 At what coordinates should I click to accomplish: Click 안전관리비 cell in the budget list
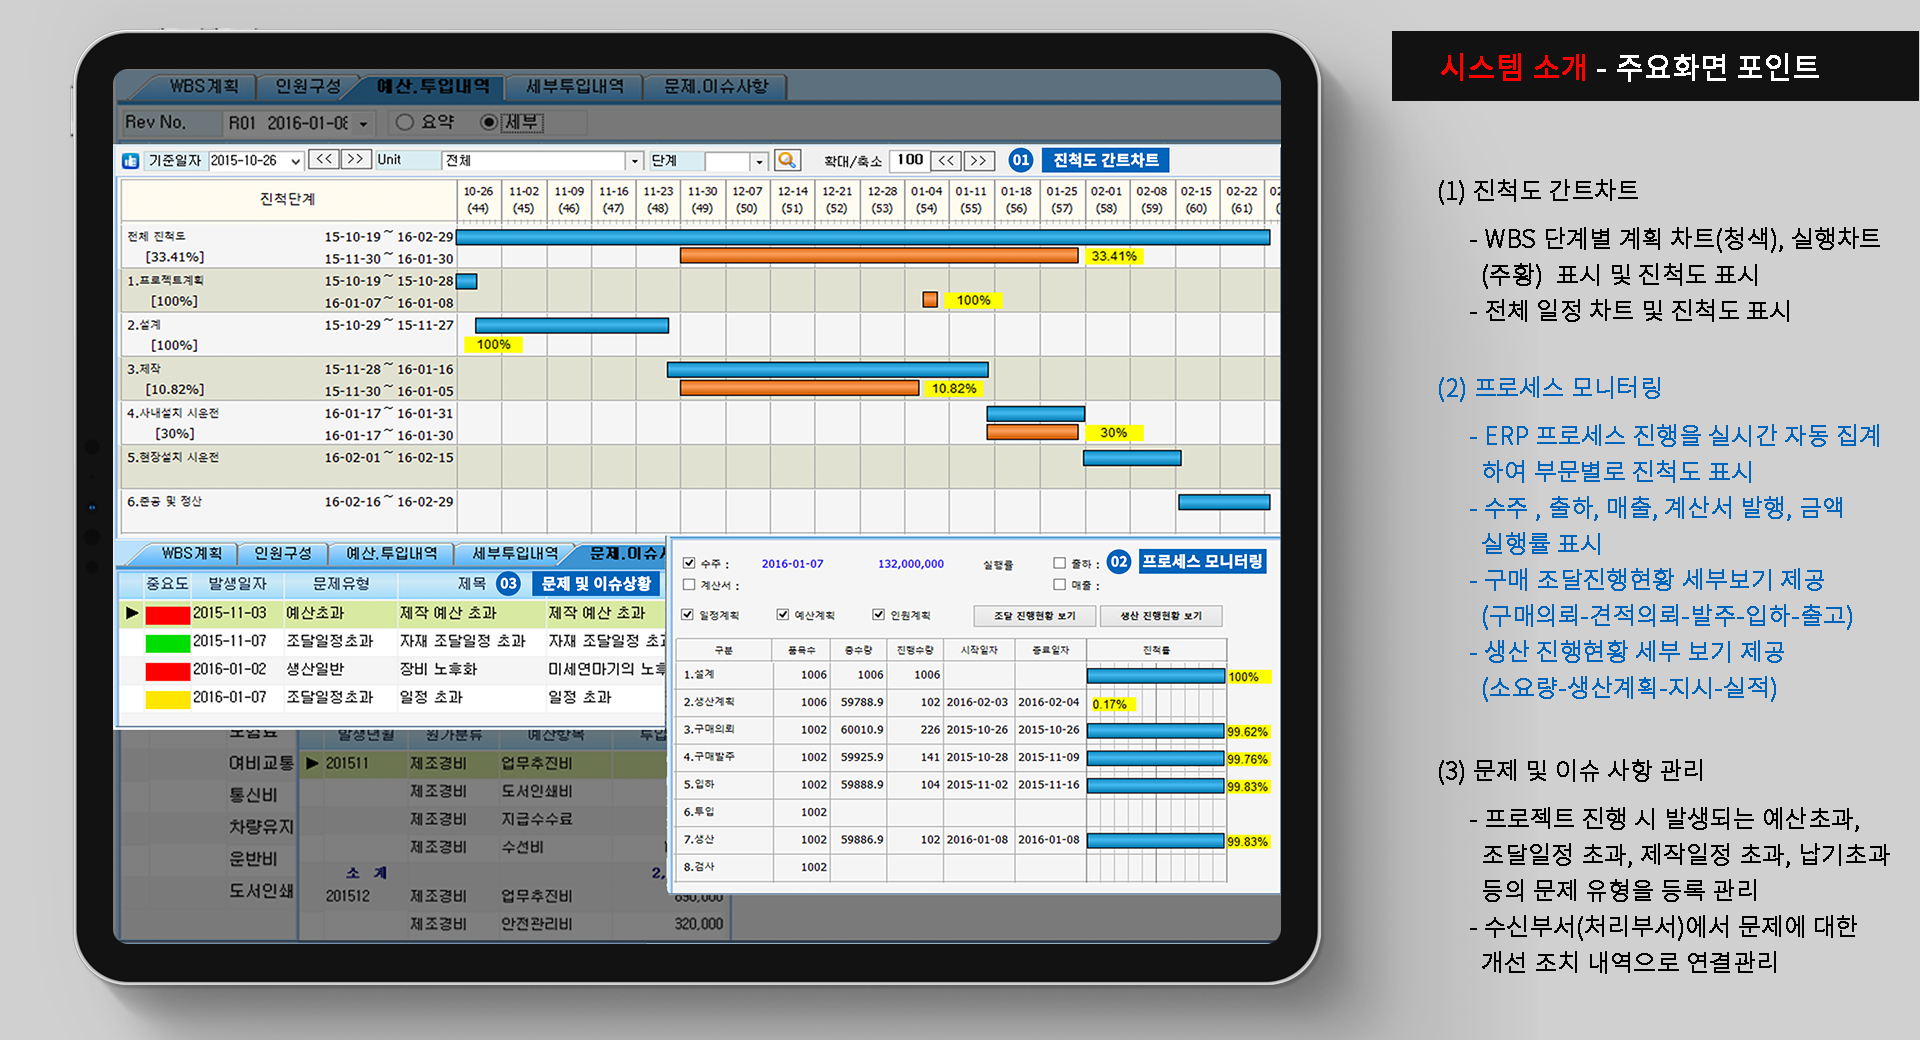tap(537, 924)
